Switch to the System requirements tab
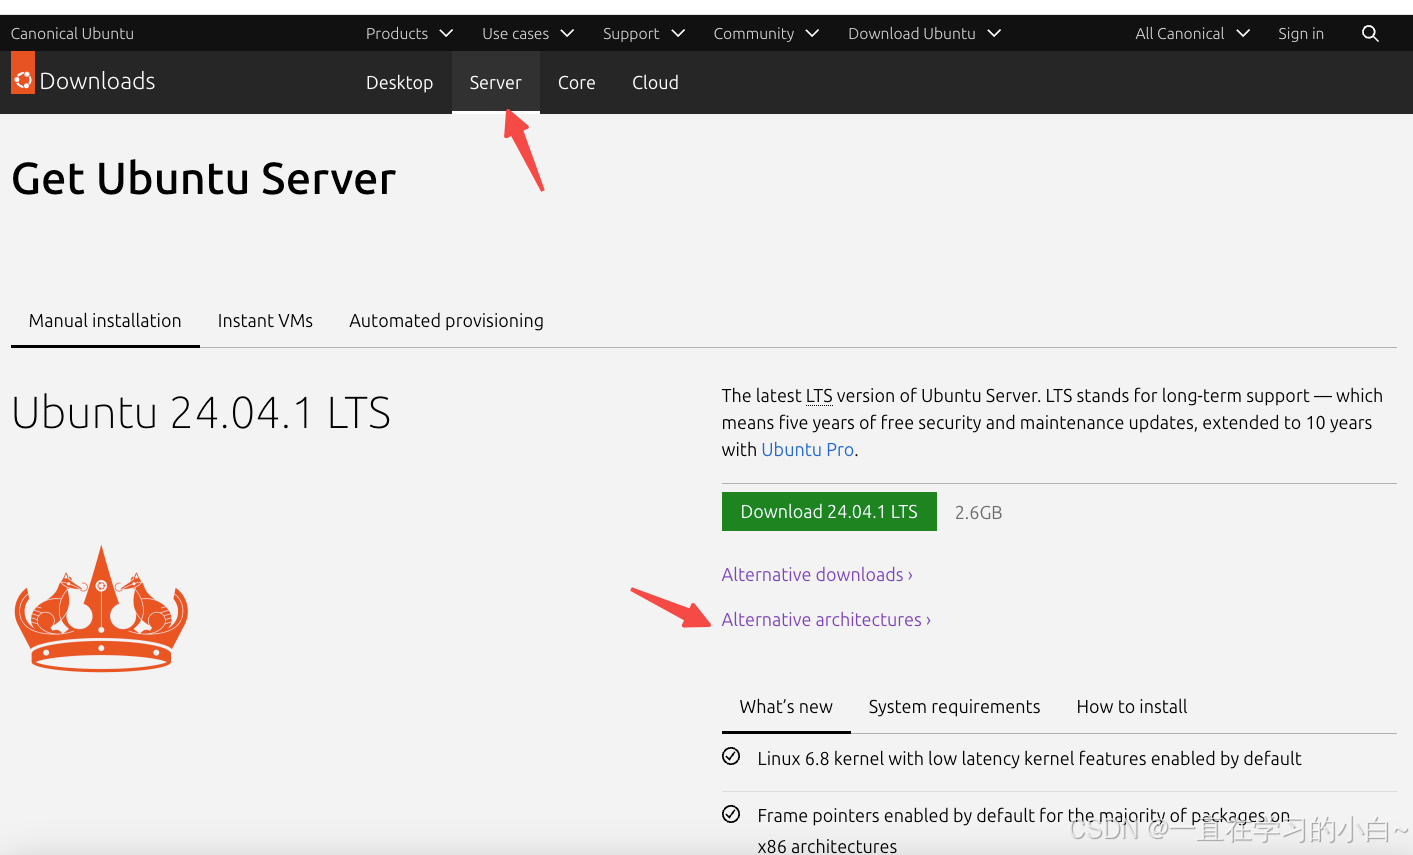Viewport: 1413px width, 855px height. tap(954, 706)
